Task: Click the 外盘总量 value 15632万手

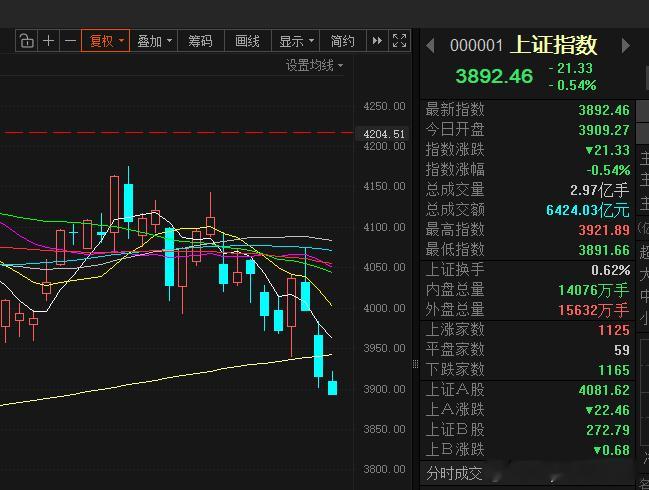Action: 594,310
